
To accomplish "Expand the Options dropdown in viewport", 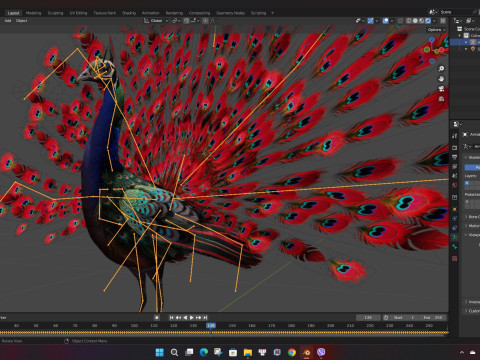I will tap(437, 30).
